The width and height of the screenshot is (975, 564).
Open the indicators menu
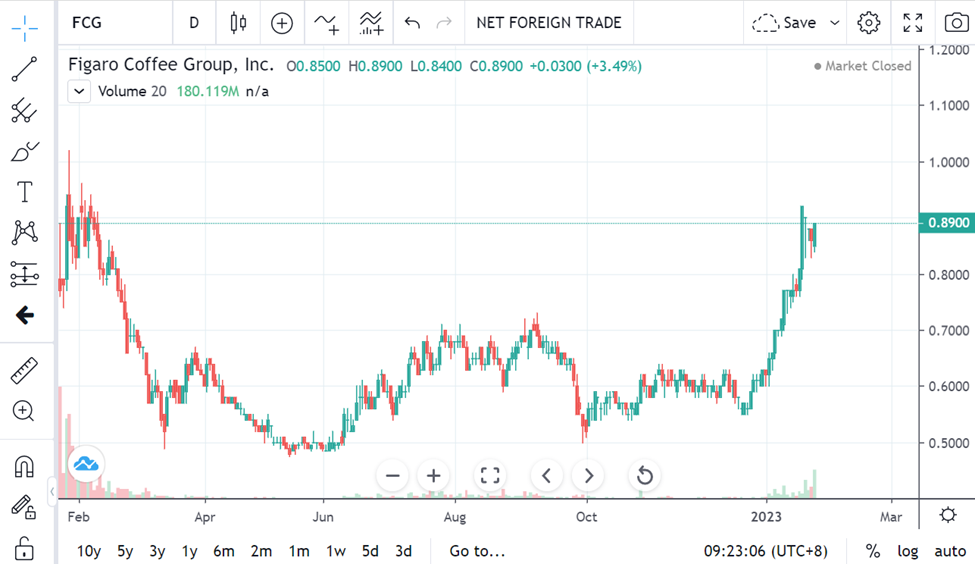[x=326, y=23]
